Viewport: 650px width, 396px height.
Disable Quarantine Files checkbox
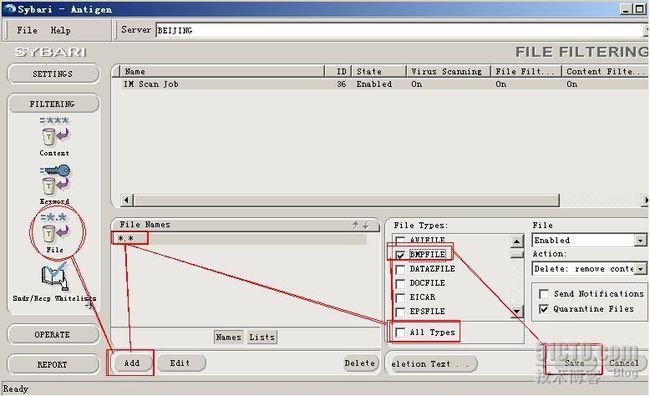(543, 309)
